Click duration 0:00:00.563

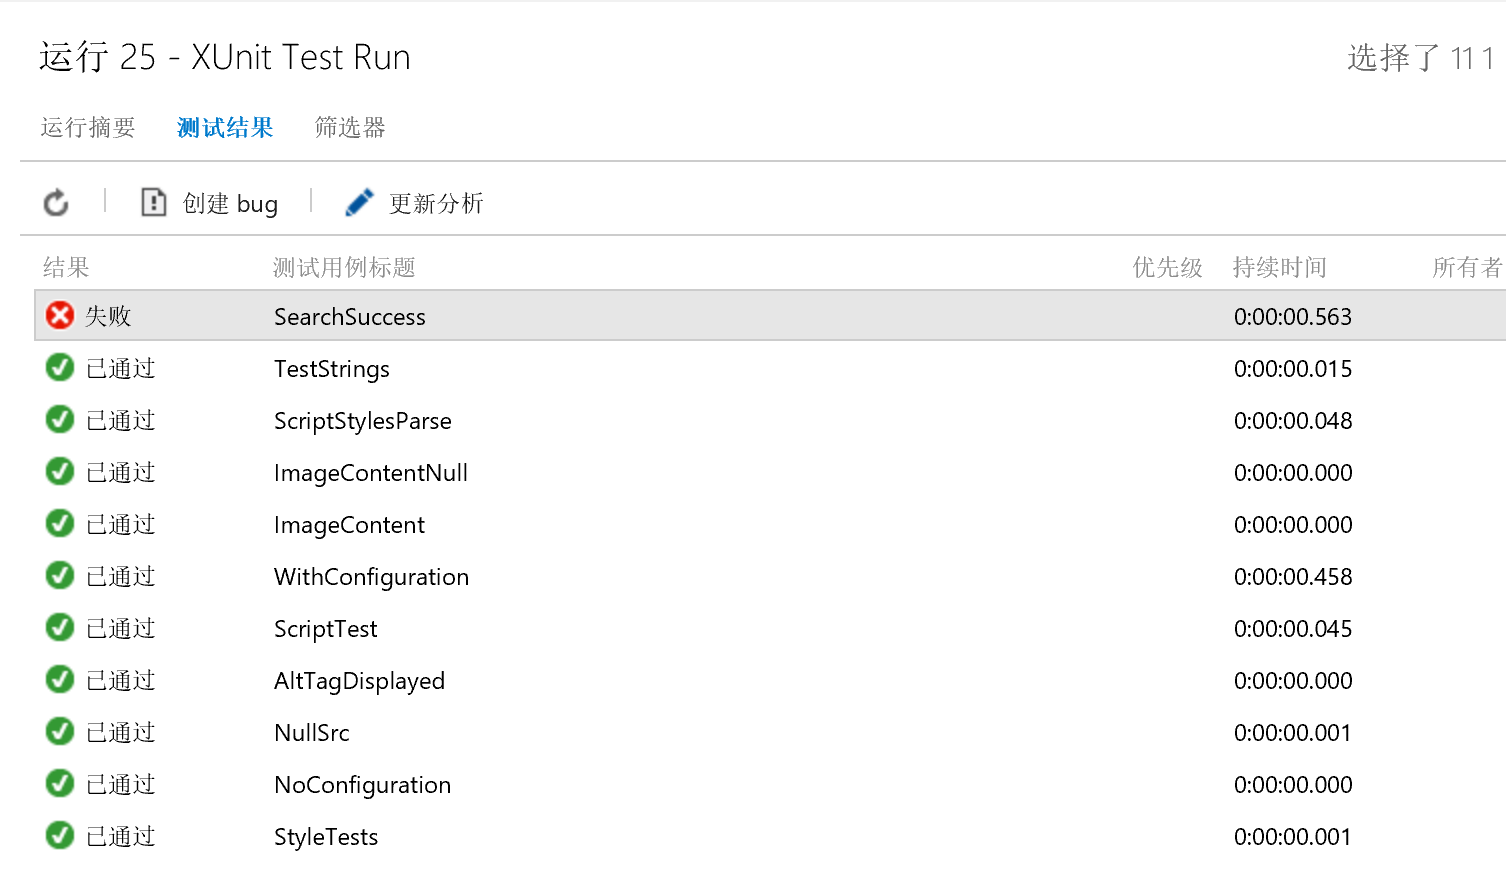(1293, 317)
